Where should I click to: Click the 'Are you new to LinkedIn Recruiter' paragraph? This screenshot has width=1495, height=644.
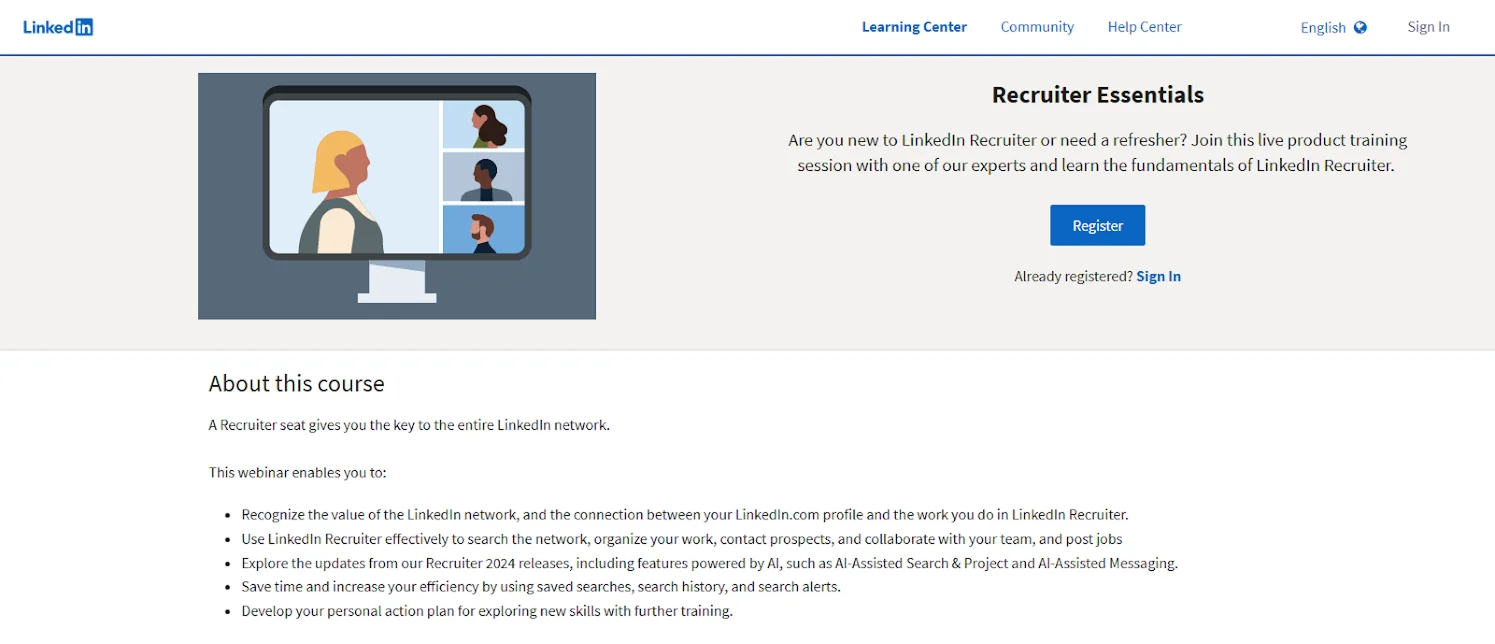(x=1097, y=153)
